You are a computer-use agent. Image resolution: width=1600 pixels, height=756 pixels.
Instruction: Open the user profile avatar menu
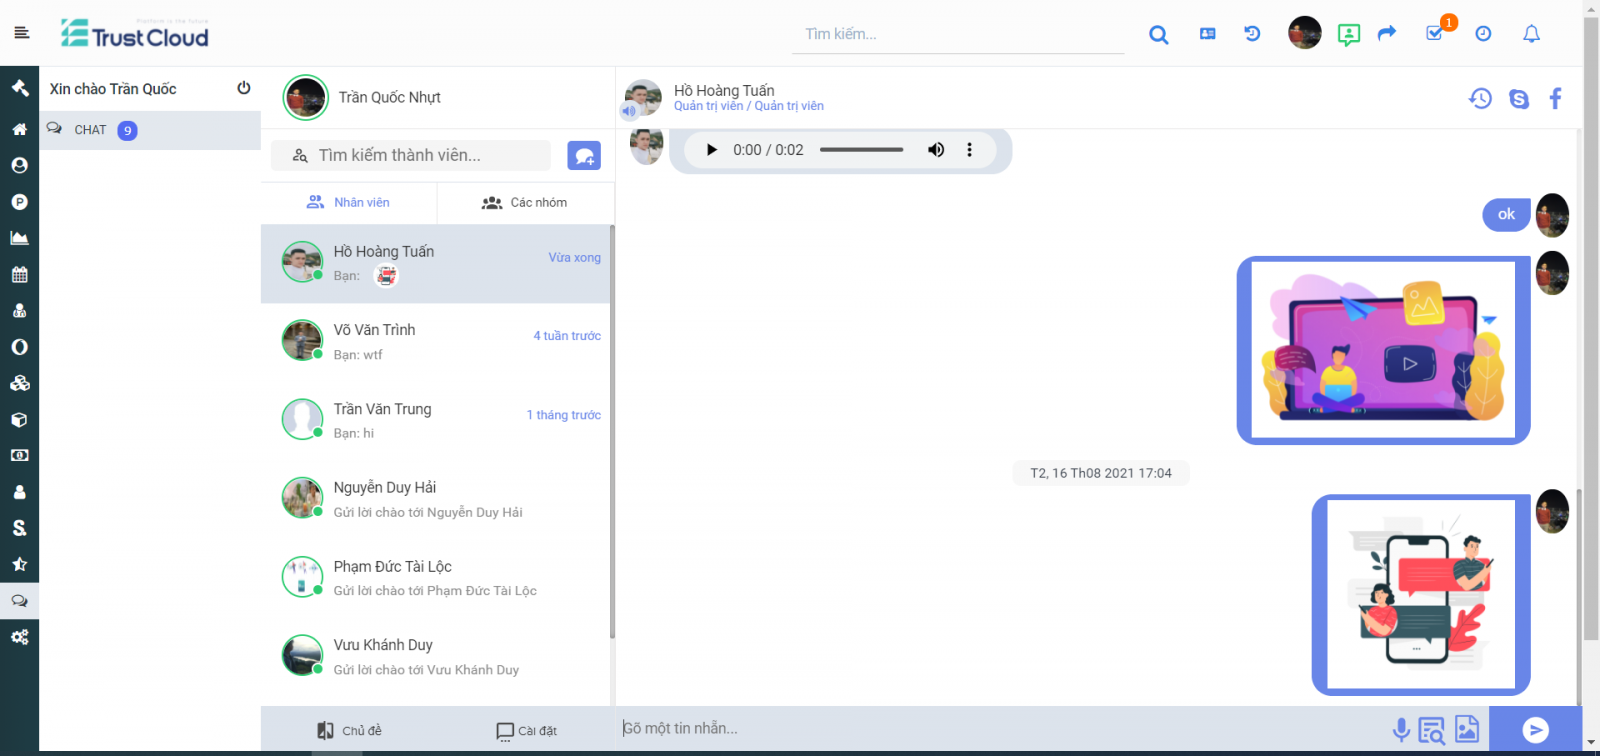tap(1304, 33)
